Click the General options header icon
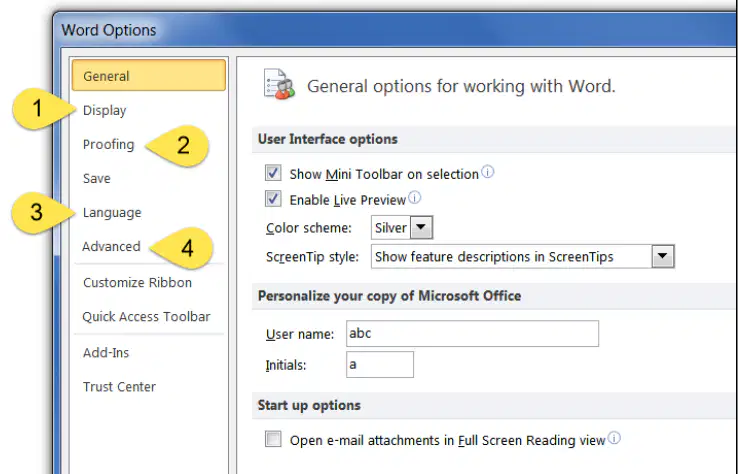This screenshot has height=474, width=738. click(279, 85)
